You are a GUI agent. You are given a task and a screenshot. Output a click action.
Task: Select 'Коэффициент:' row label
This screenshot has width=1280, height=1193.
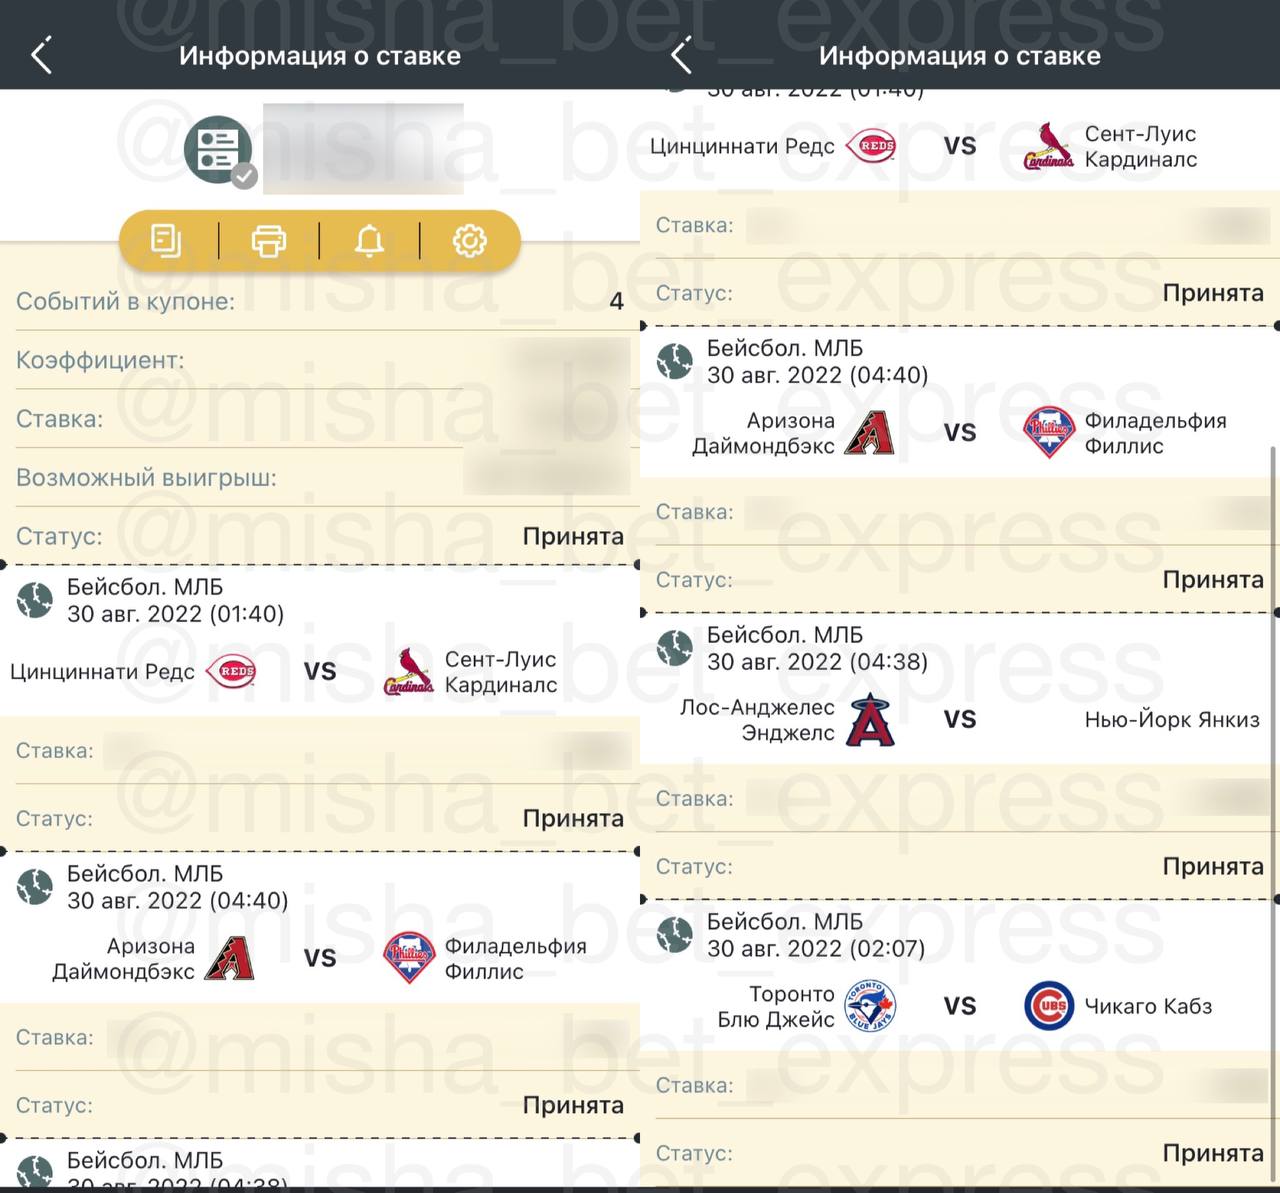(100, 360)
